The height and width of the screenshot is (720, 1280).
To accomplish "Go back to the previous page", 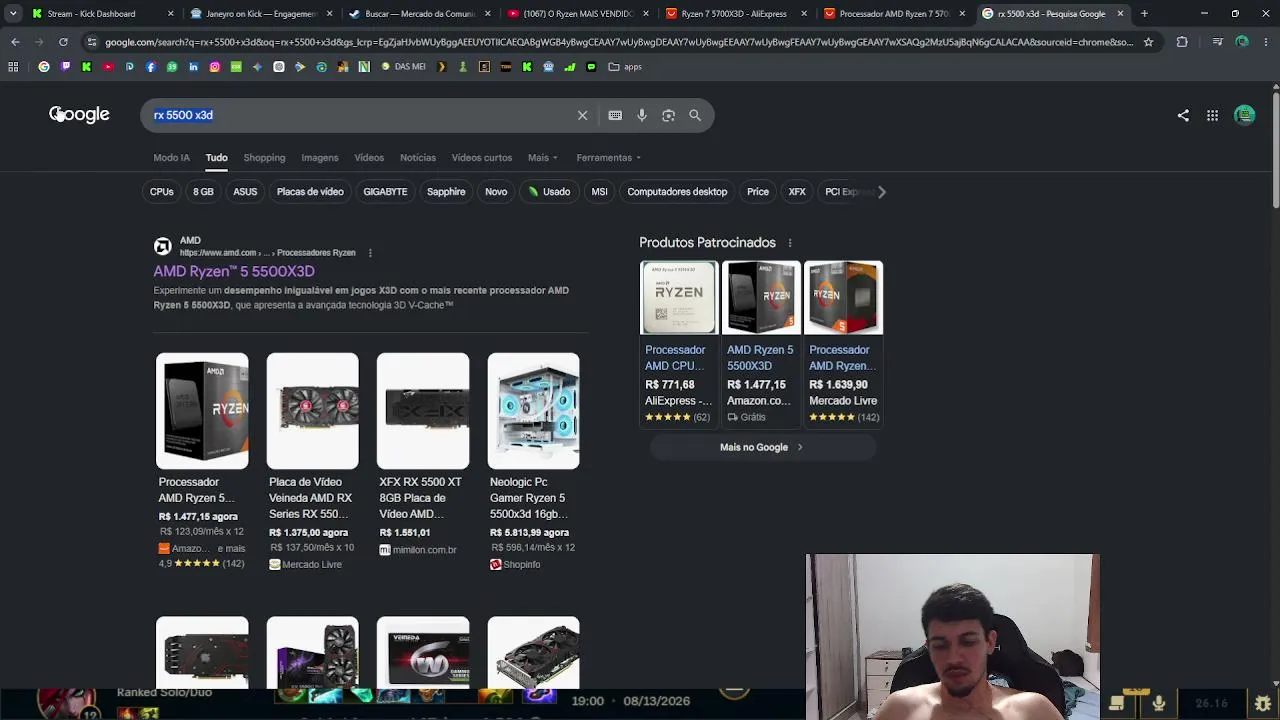I will click(15, 42).
